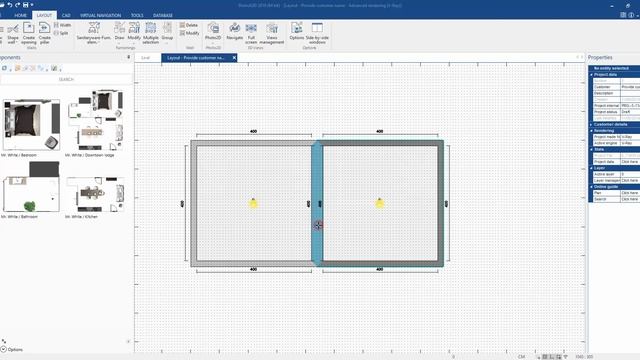Click the light bulb in the right room
Screen dimensions: 640x360
click(380, 203)
